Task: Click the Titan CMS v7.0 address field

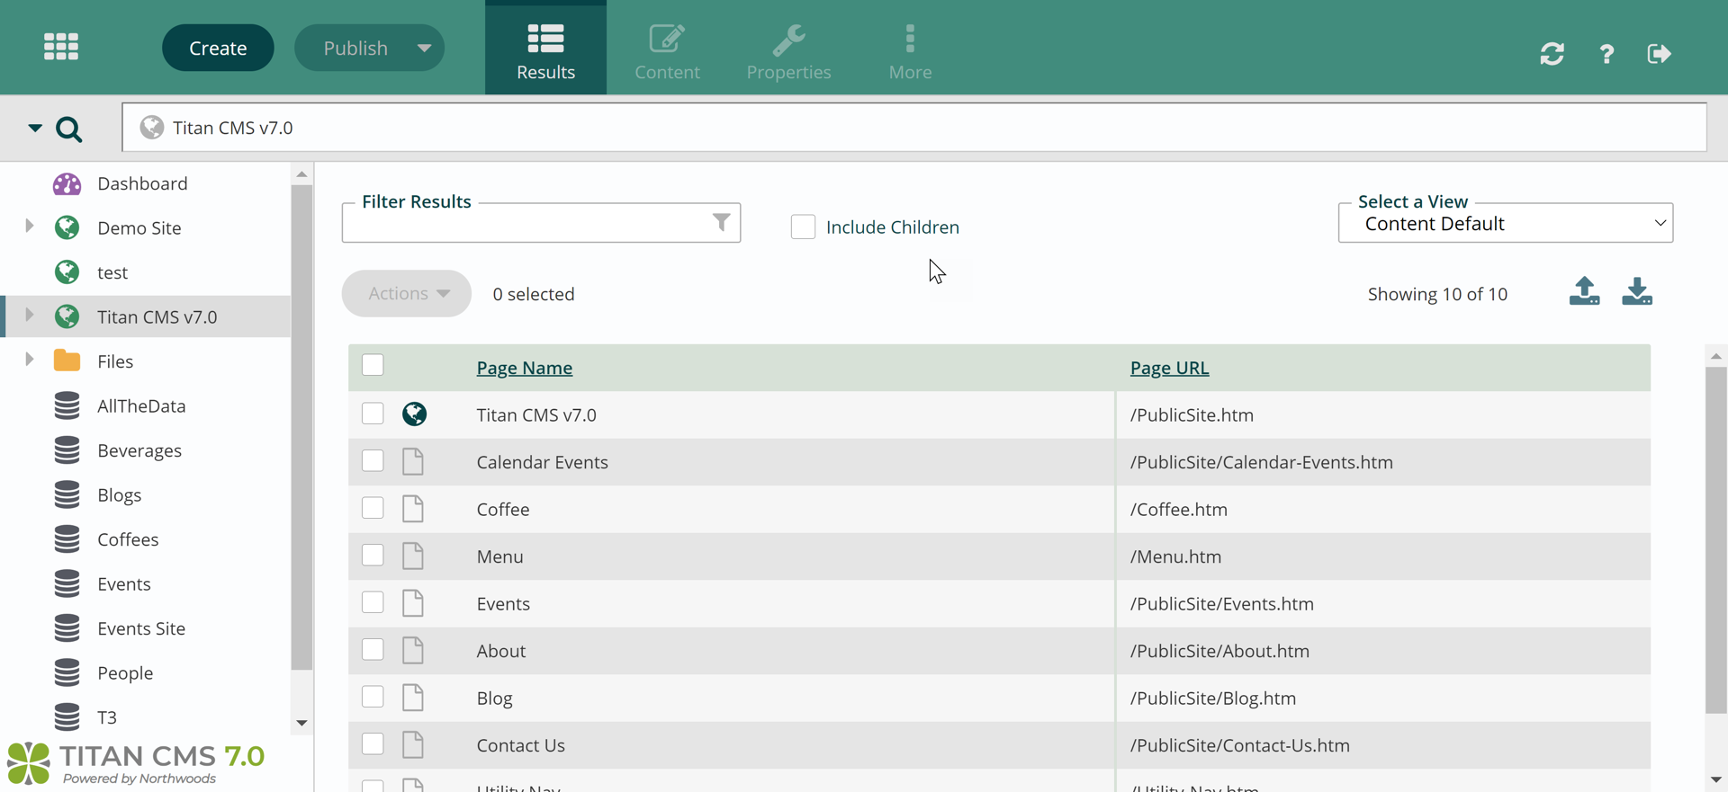Action: click(914, 127)
